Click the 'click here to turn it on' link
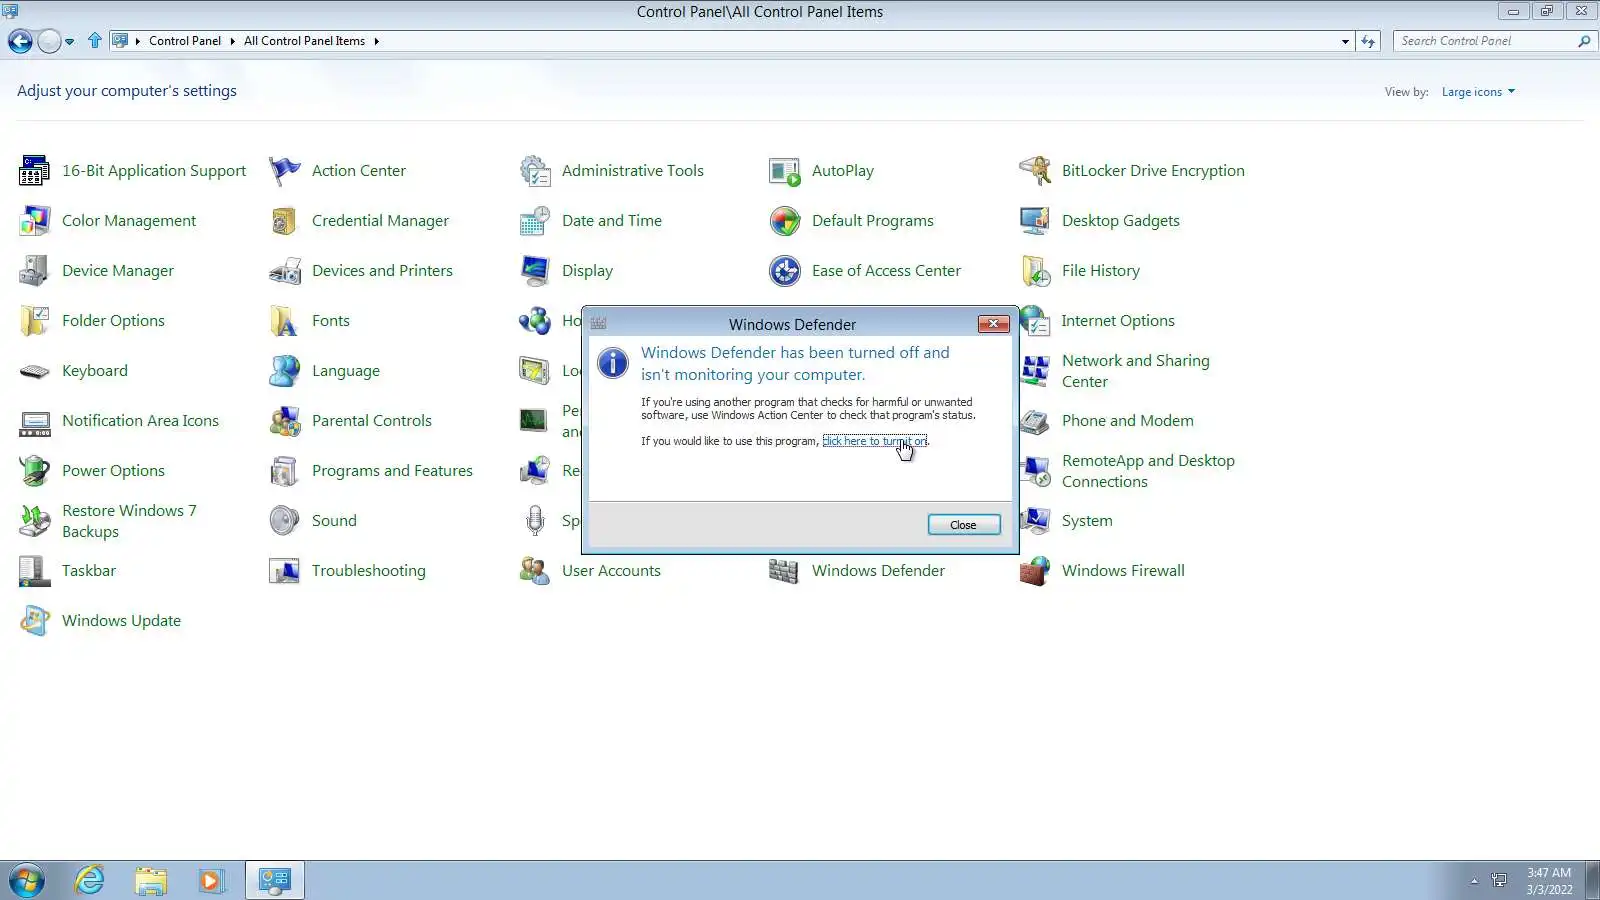The height and width of the screenshot is (900, 1600). (874, 441)
